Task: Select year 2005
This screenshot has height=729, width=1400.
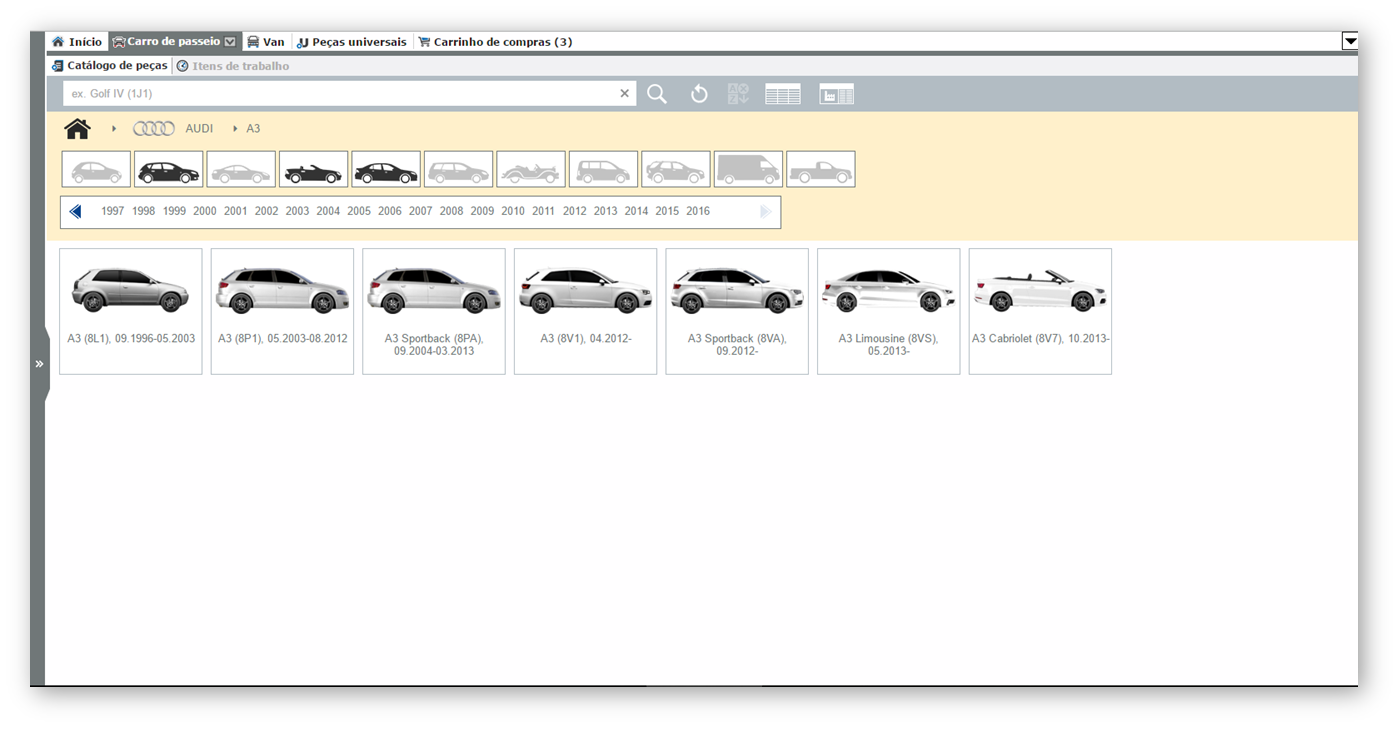Action: click(359, 211)
